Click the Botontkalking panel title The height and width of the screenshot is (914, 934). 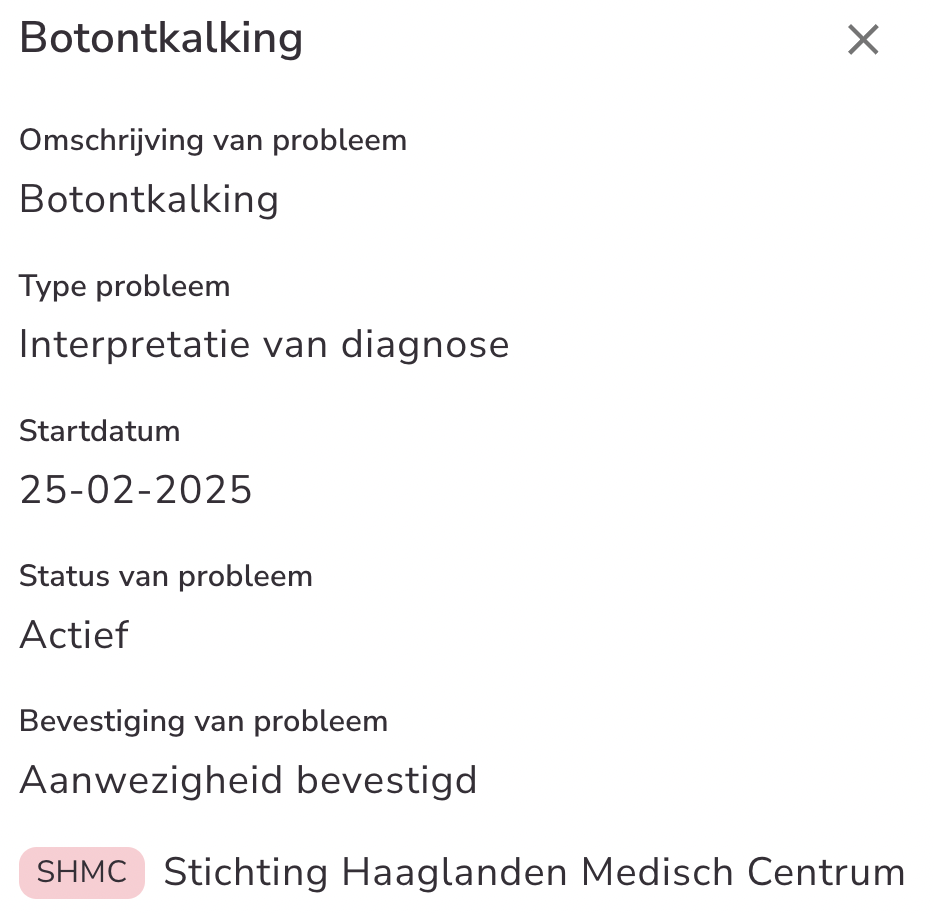[161, 39]
